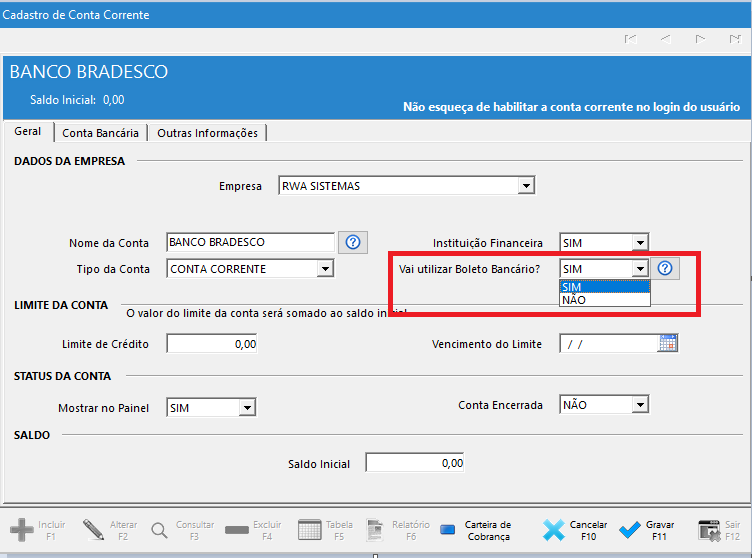The height and width of the screenshot is (558, 752).
Task: Expand the Mostrar no Painel dropdown
Action: pyautogui.click(x=247, y=408)
